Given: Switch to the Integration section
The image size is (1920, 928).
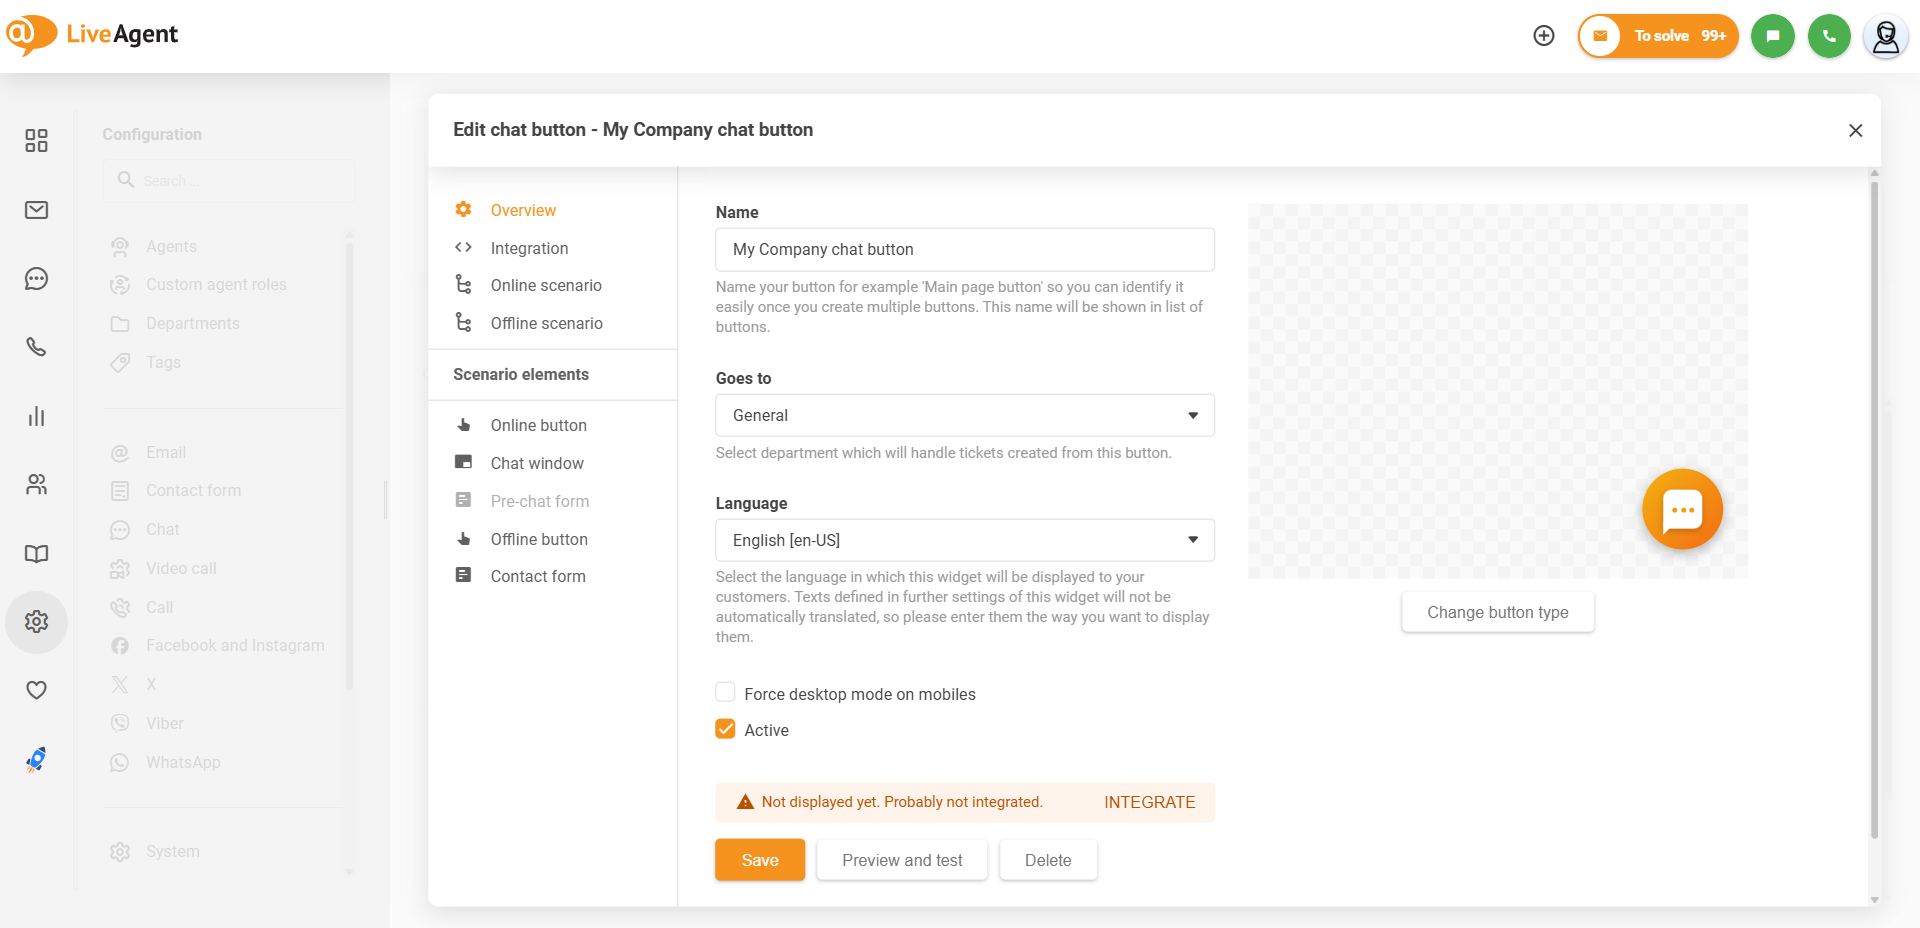Looking at the screenshot, I should click(529, 248).
